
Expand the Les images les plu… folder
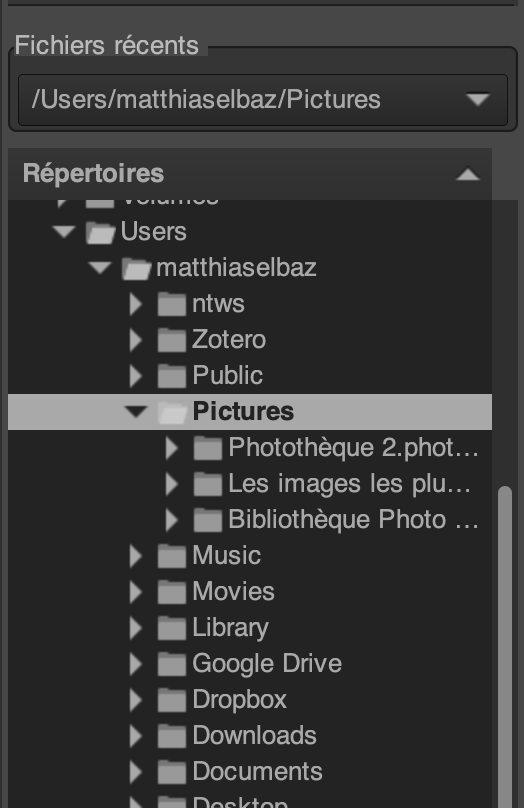[172, 484]
